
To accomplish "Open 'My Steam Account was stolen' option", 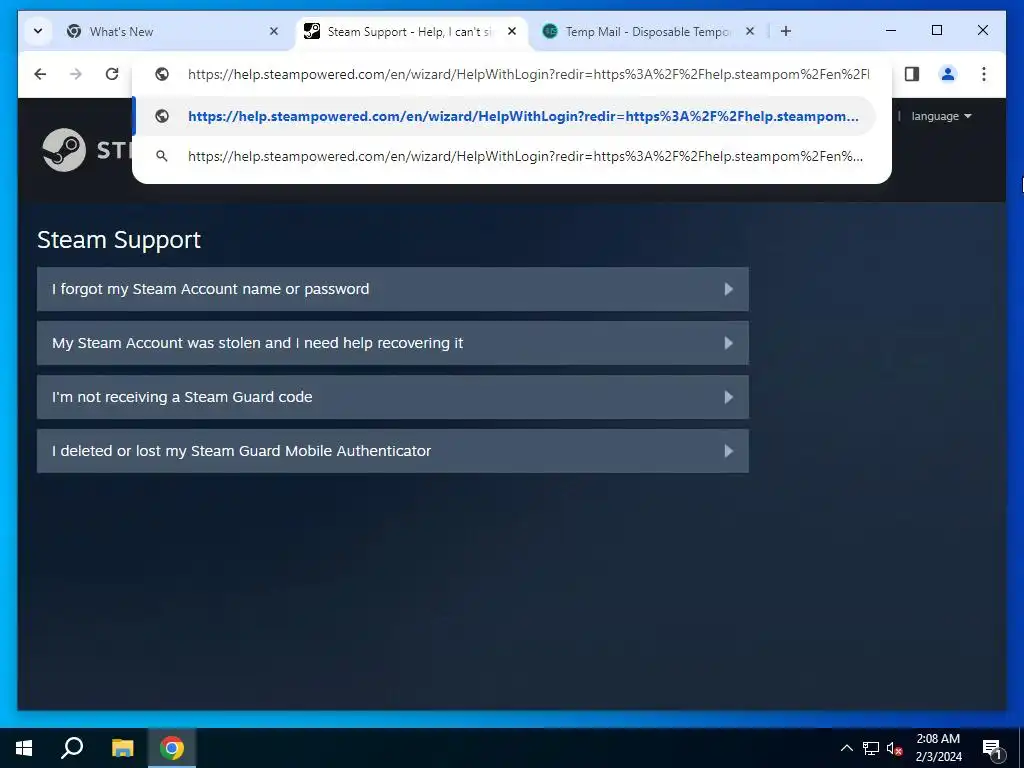I will tap(392, 343).
